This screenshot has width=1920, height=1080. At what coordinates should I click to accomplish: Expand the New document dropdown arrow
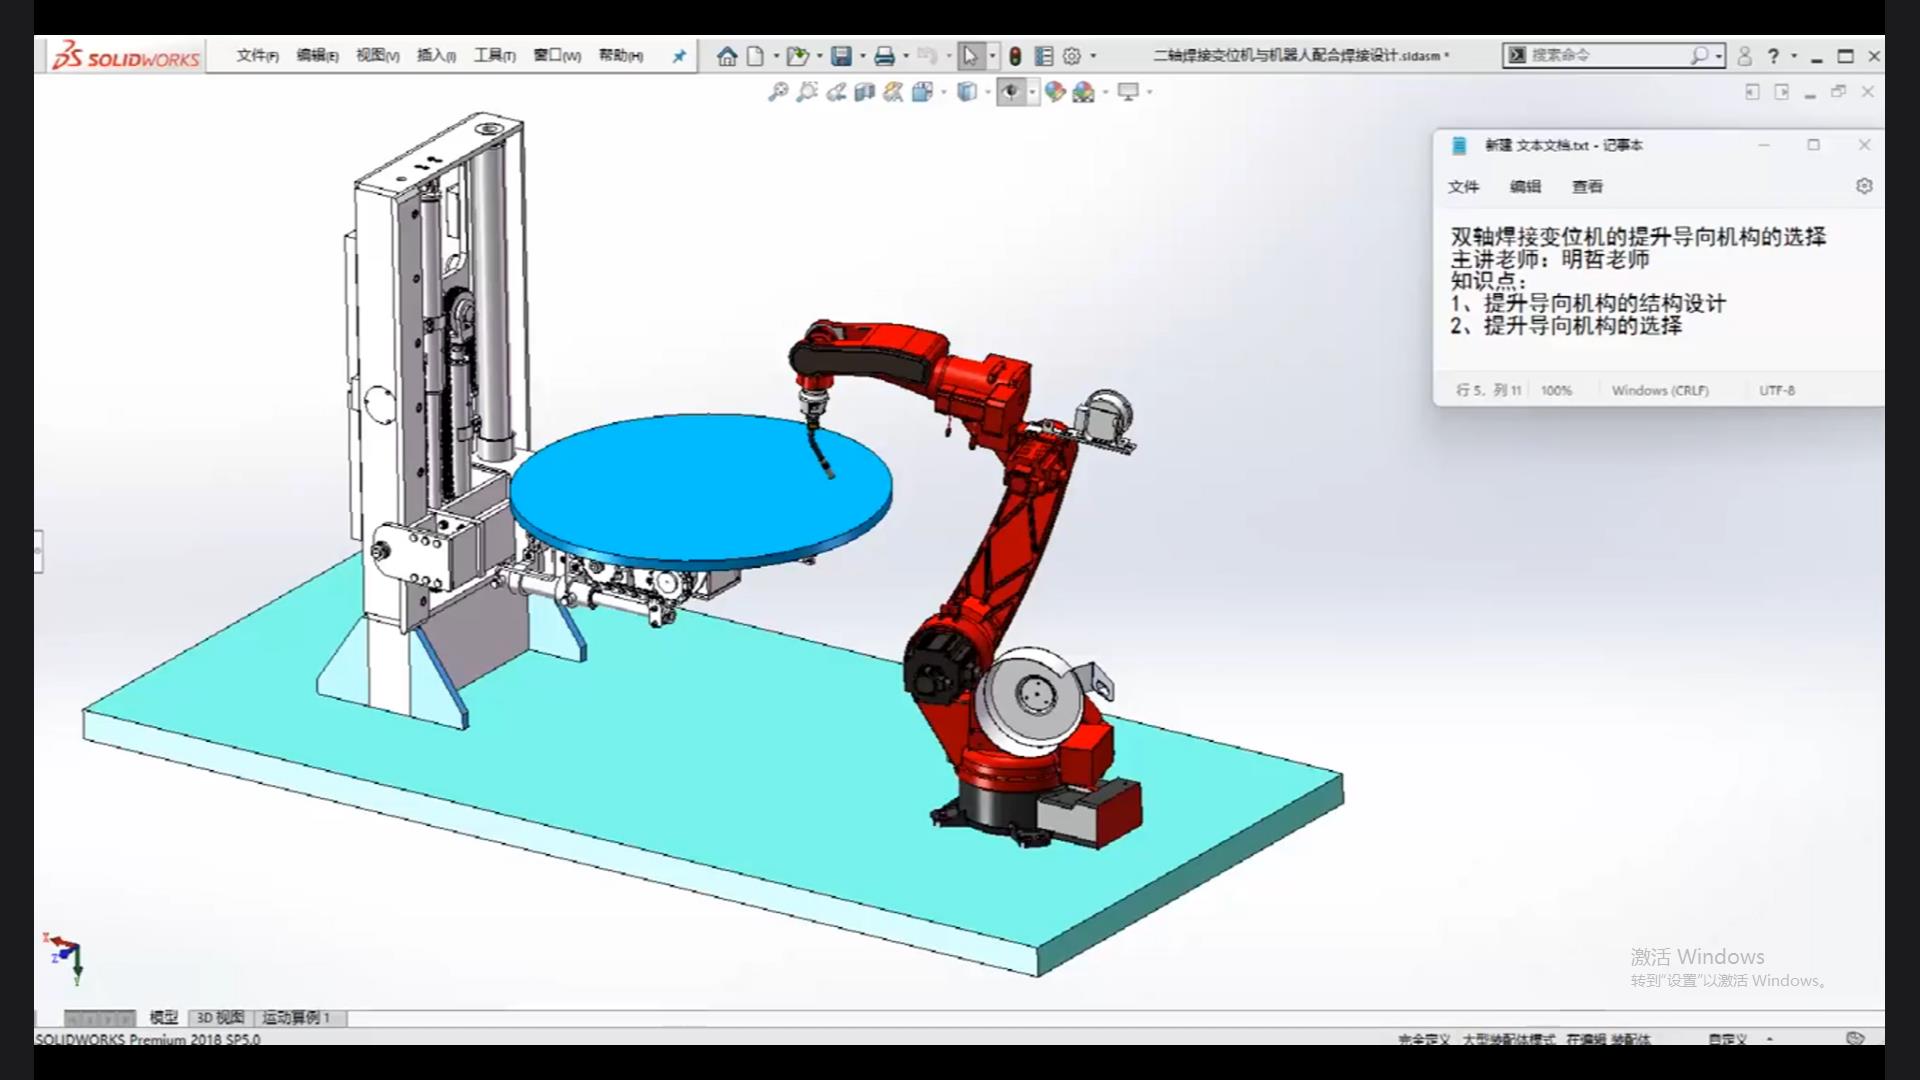coord(776,56)
